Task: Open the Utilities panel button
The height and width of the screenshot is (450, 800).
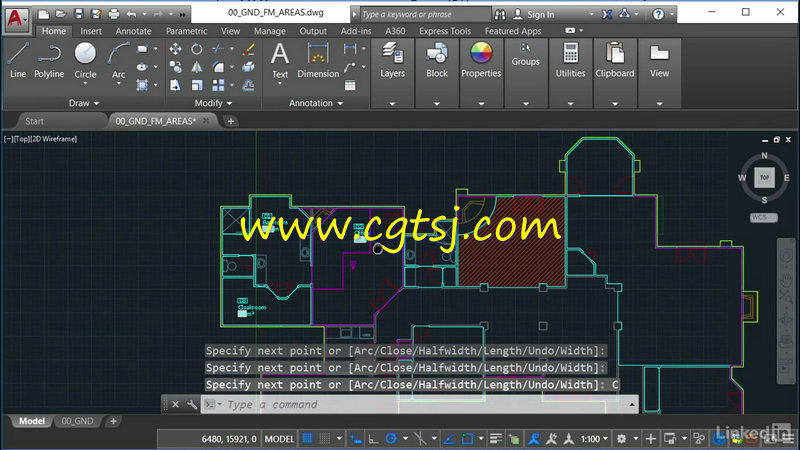Action: click(x=570, y=61)
